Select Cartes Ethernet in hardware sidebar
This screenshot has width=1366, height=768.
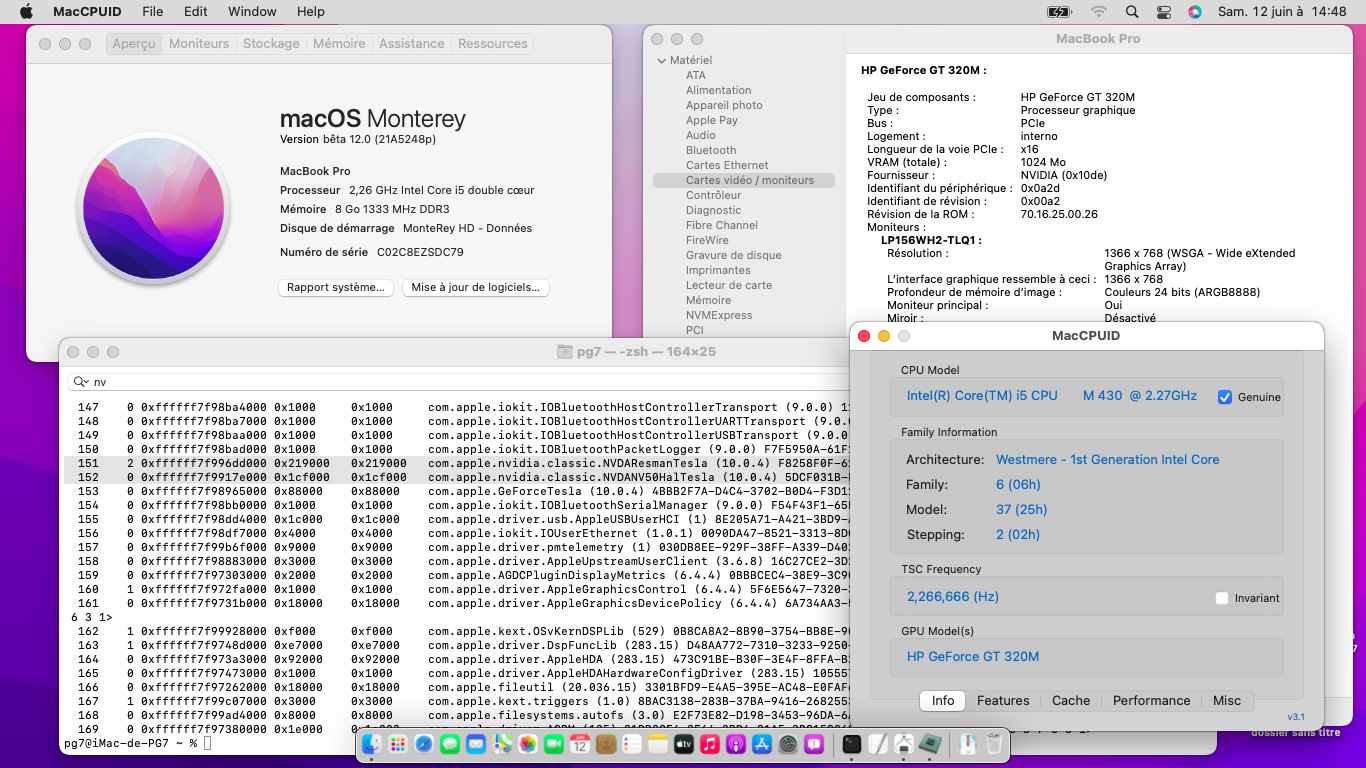727,165
